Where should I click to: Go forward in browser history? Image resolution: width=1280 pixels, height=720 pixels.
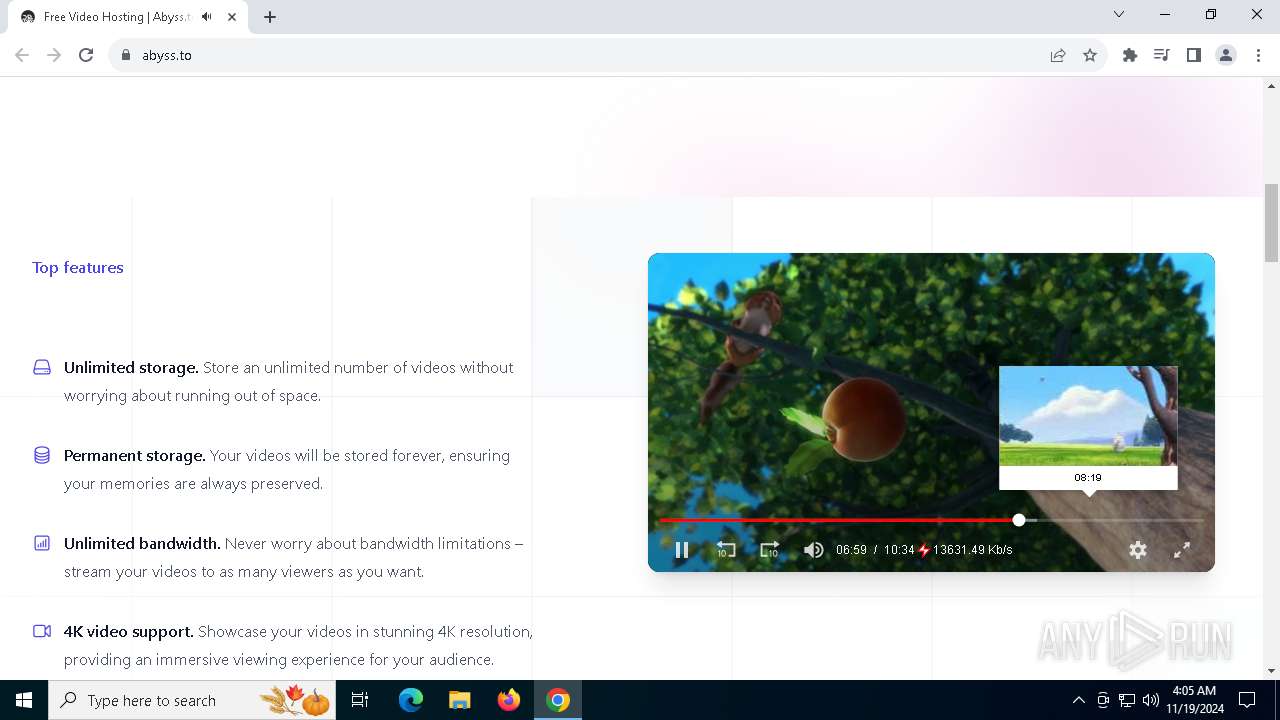(54, 55)
